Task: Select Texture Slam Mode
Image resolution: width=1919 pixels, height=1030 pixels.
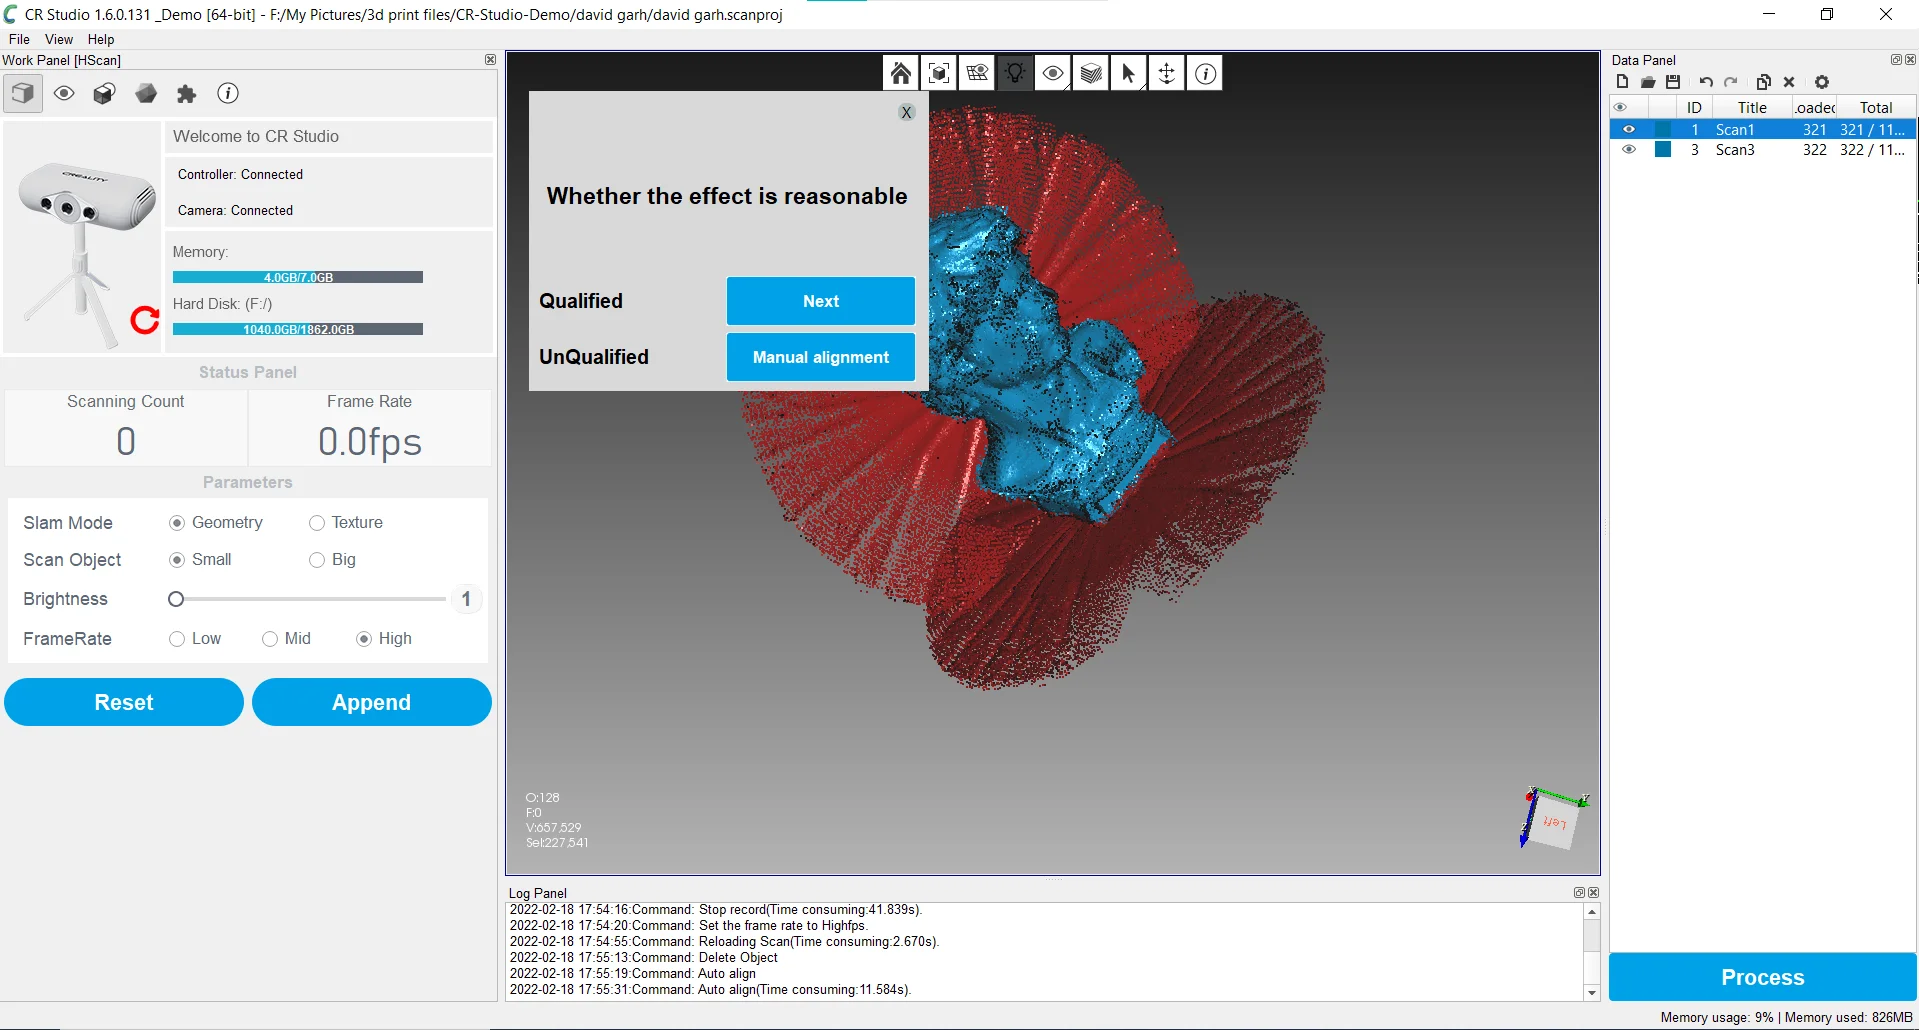Action: (317, 523)
